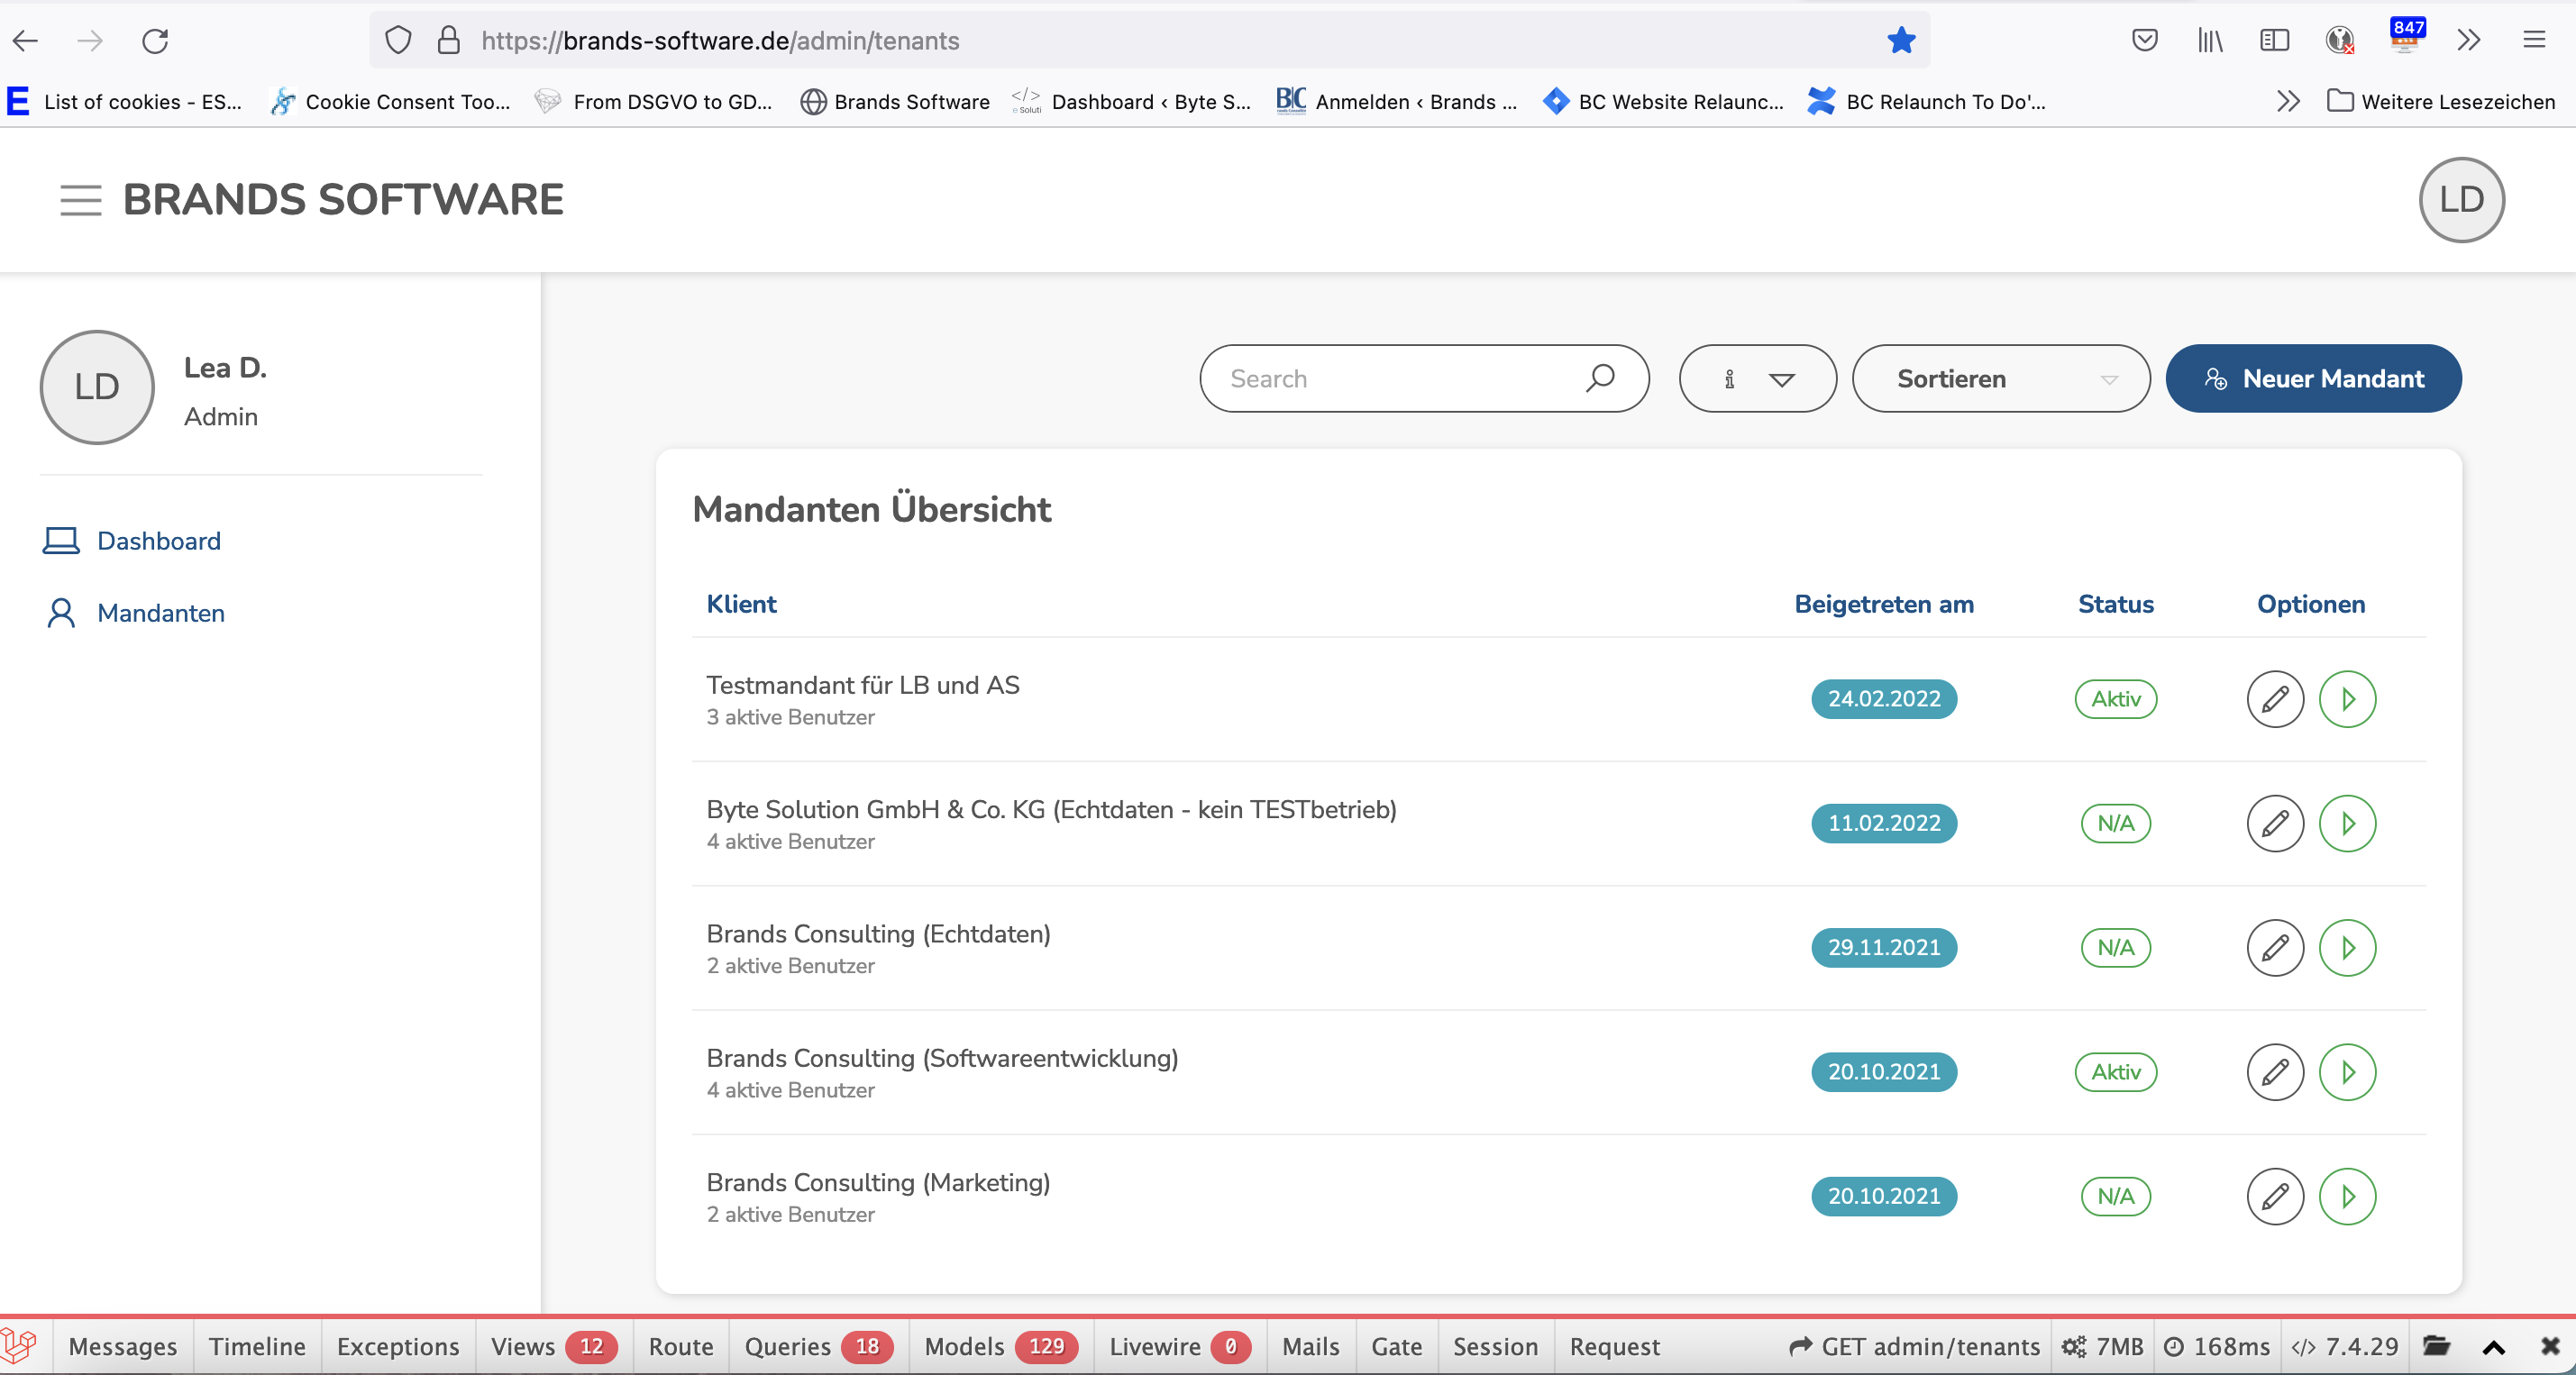Expand the Sortieren dropdown

(x=2000, y=379)
